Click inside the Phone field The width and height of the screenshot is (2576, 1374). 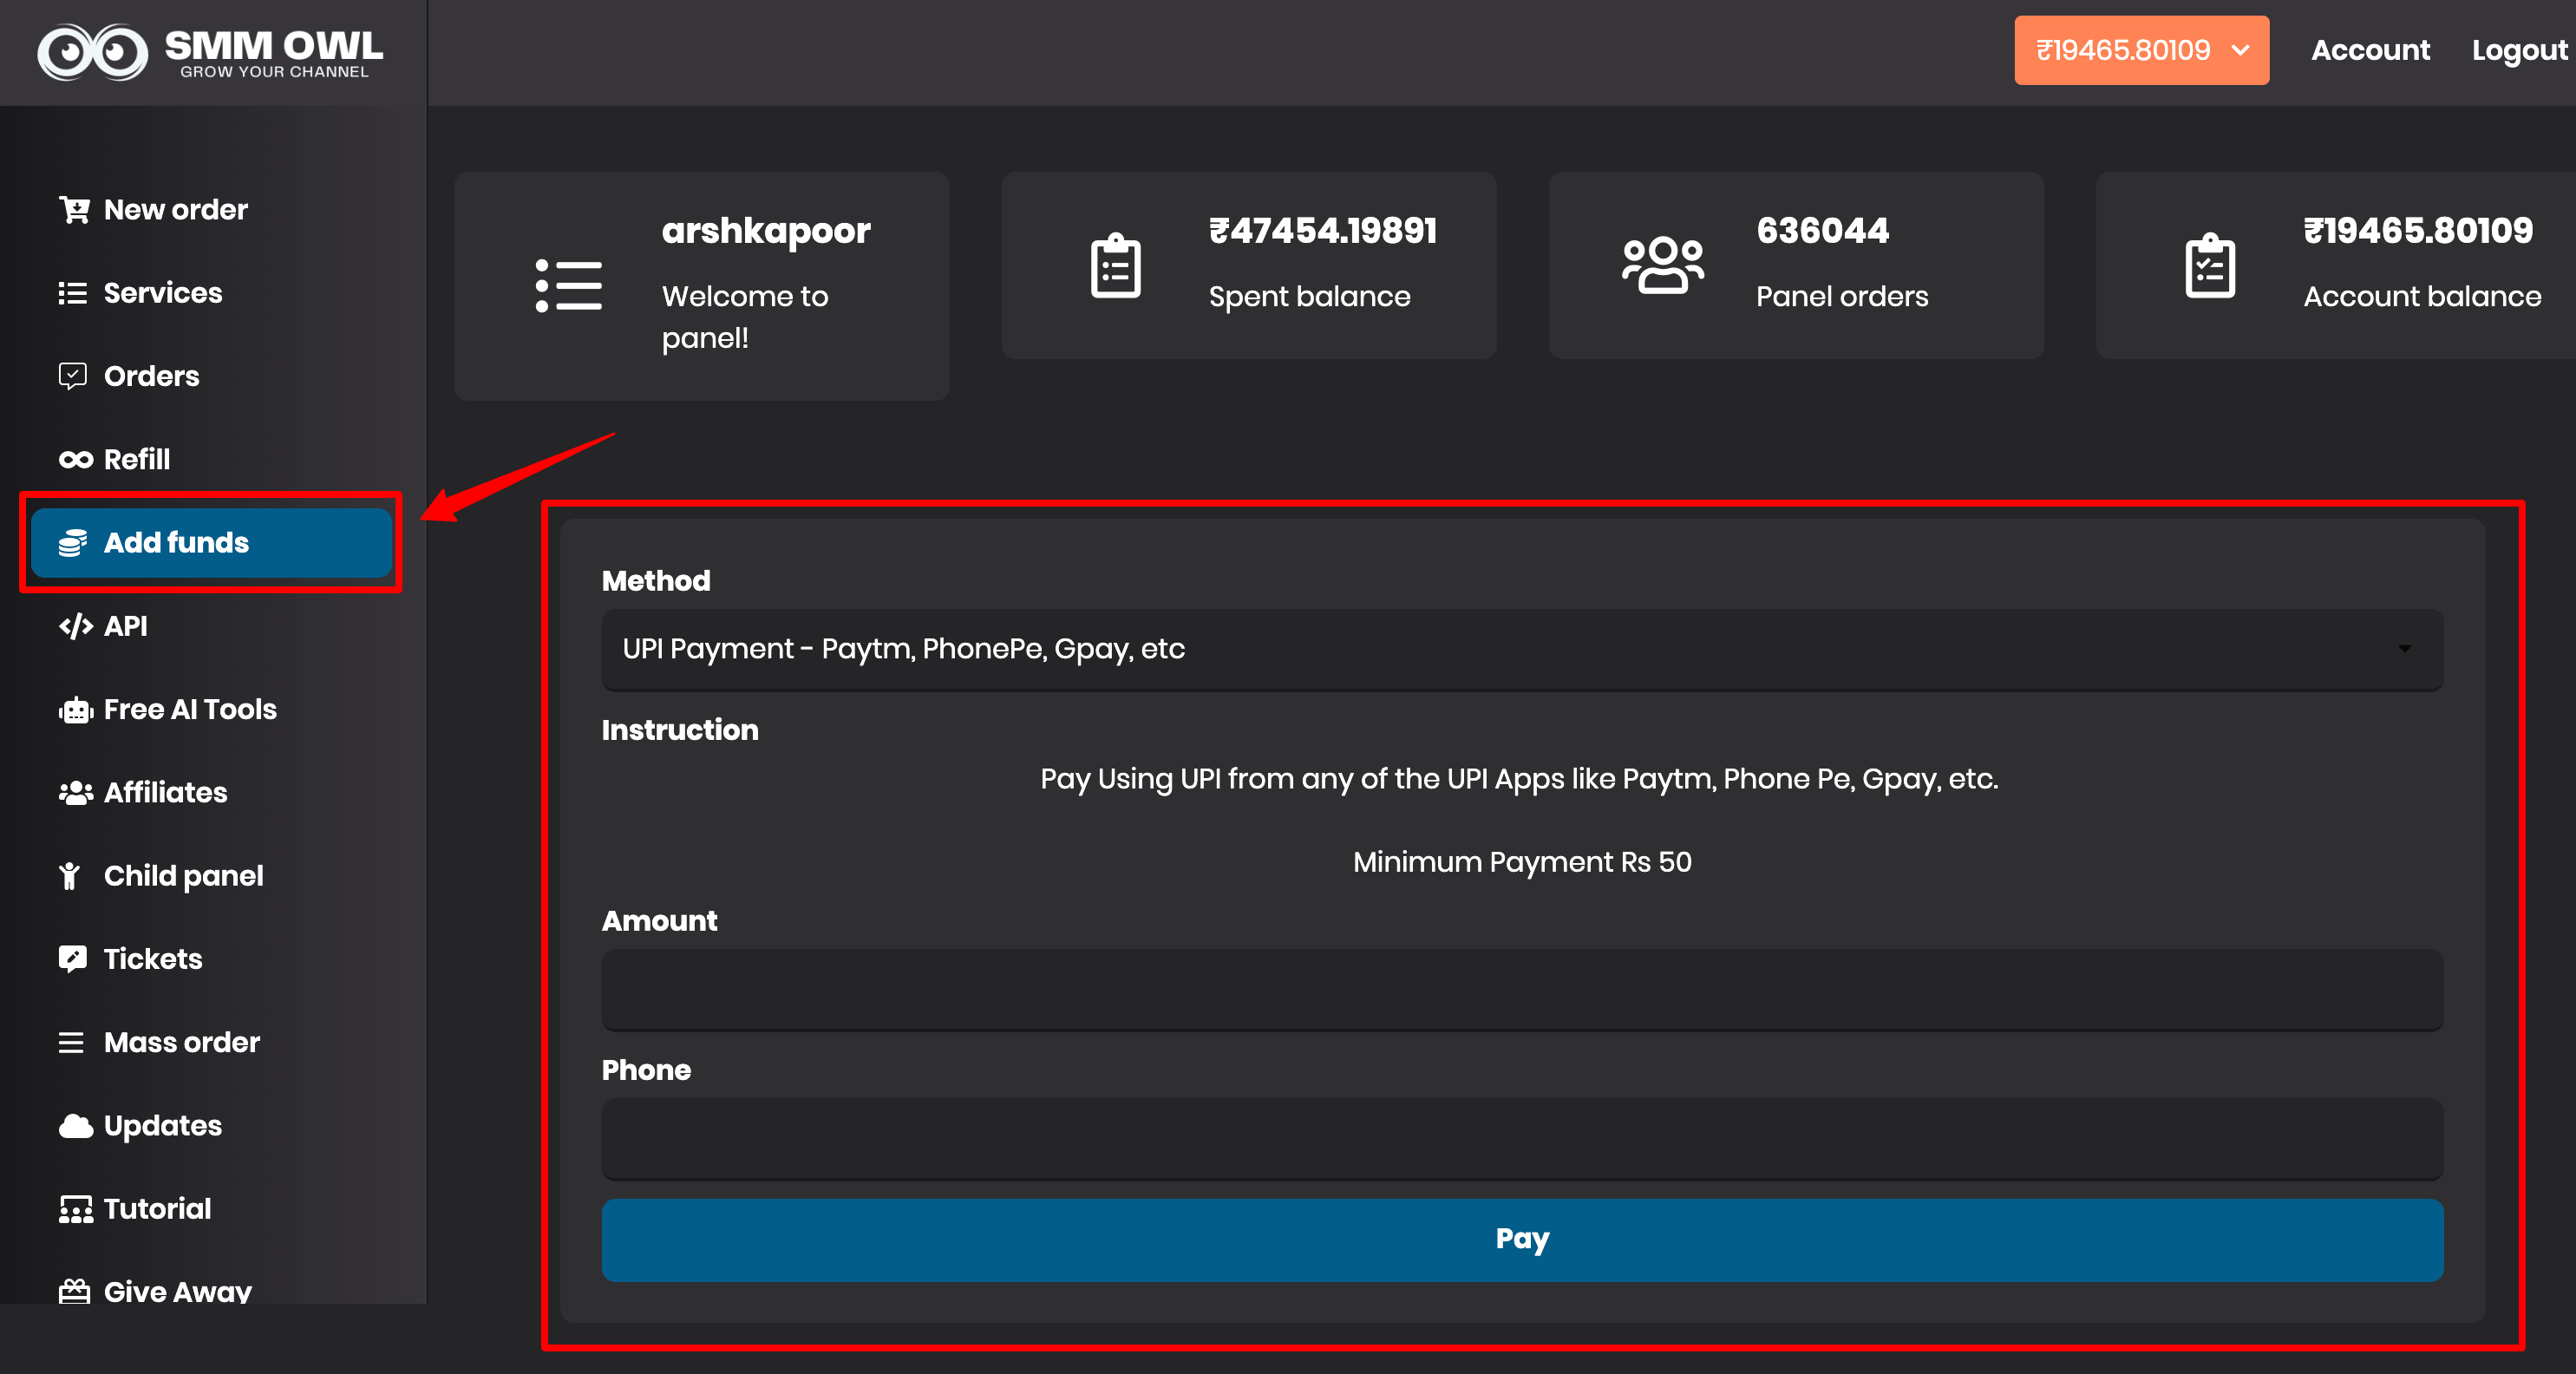(x=1521, y=1140)
